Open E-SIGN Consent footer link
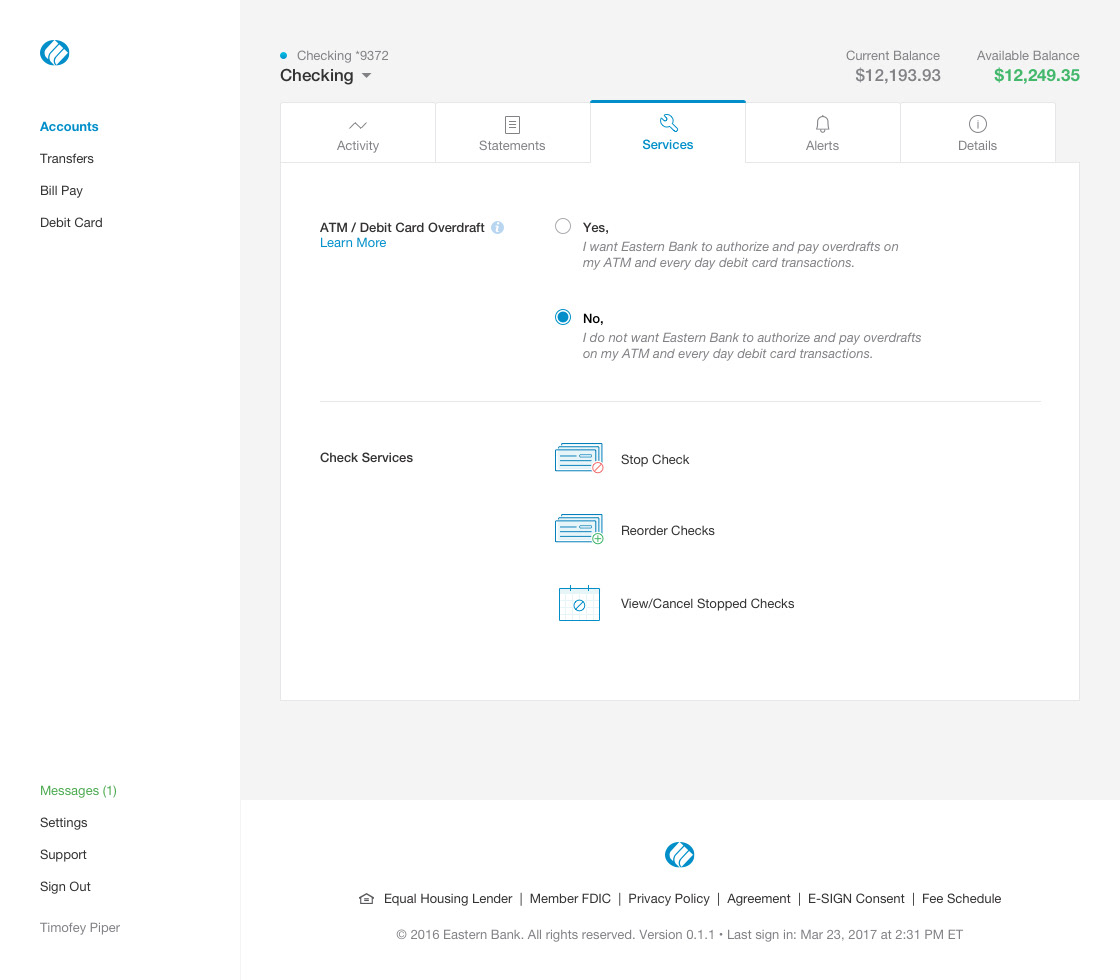 point(856,899)
